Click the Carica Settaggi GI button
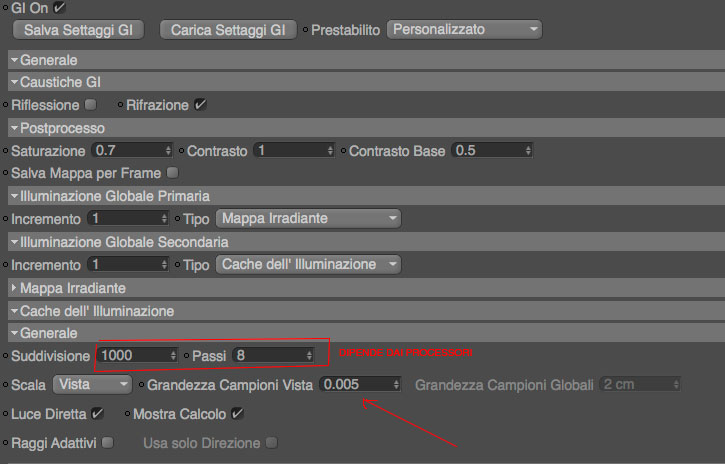This screenshot has height=464, width=725. 228,30
